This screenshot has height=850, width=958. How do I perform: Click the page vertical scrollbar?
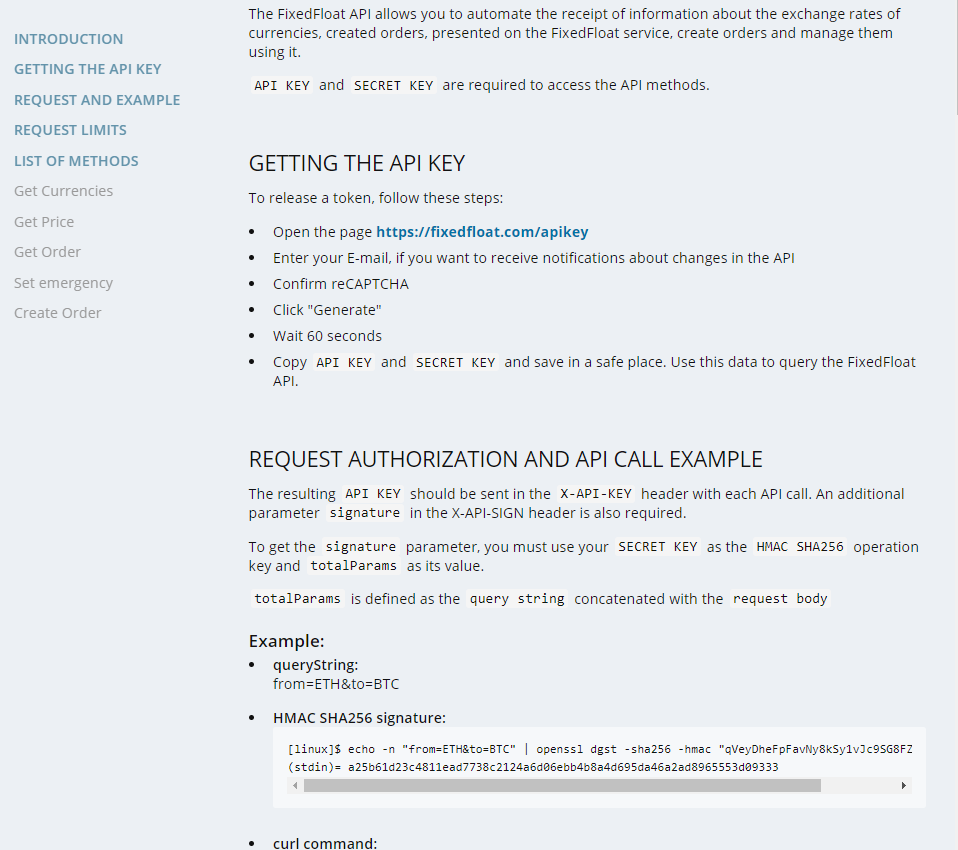(x=956, y=57)
